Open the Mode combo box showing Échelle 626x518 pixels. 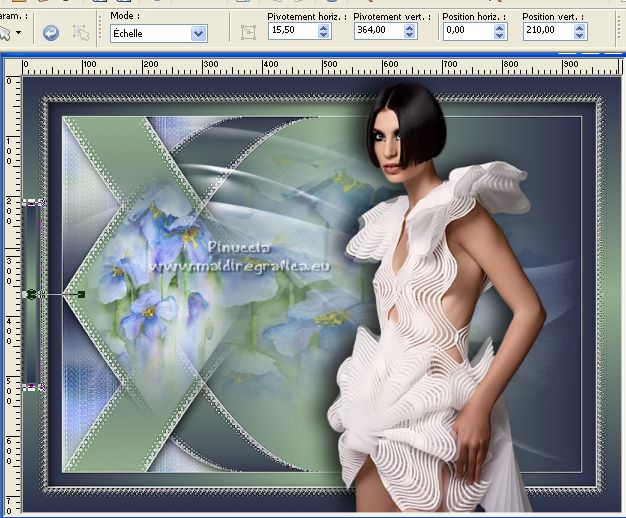click(158, 34)
